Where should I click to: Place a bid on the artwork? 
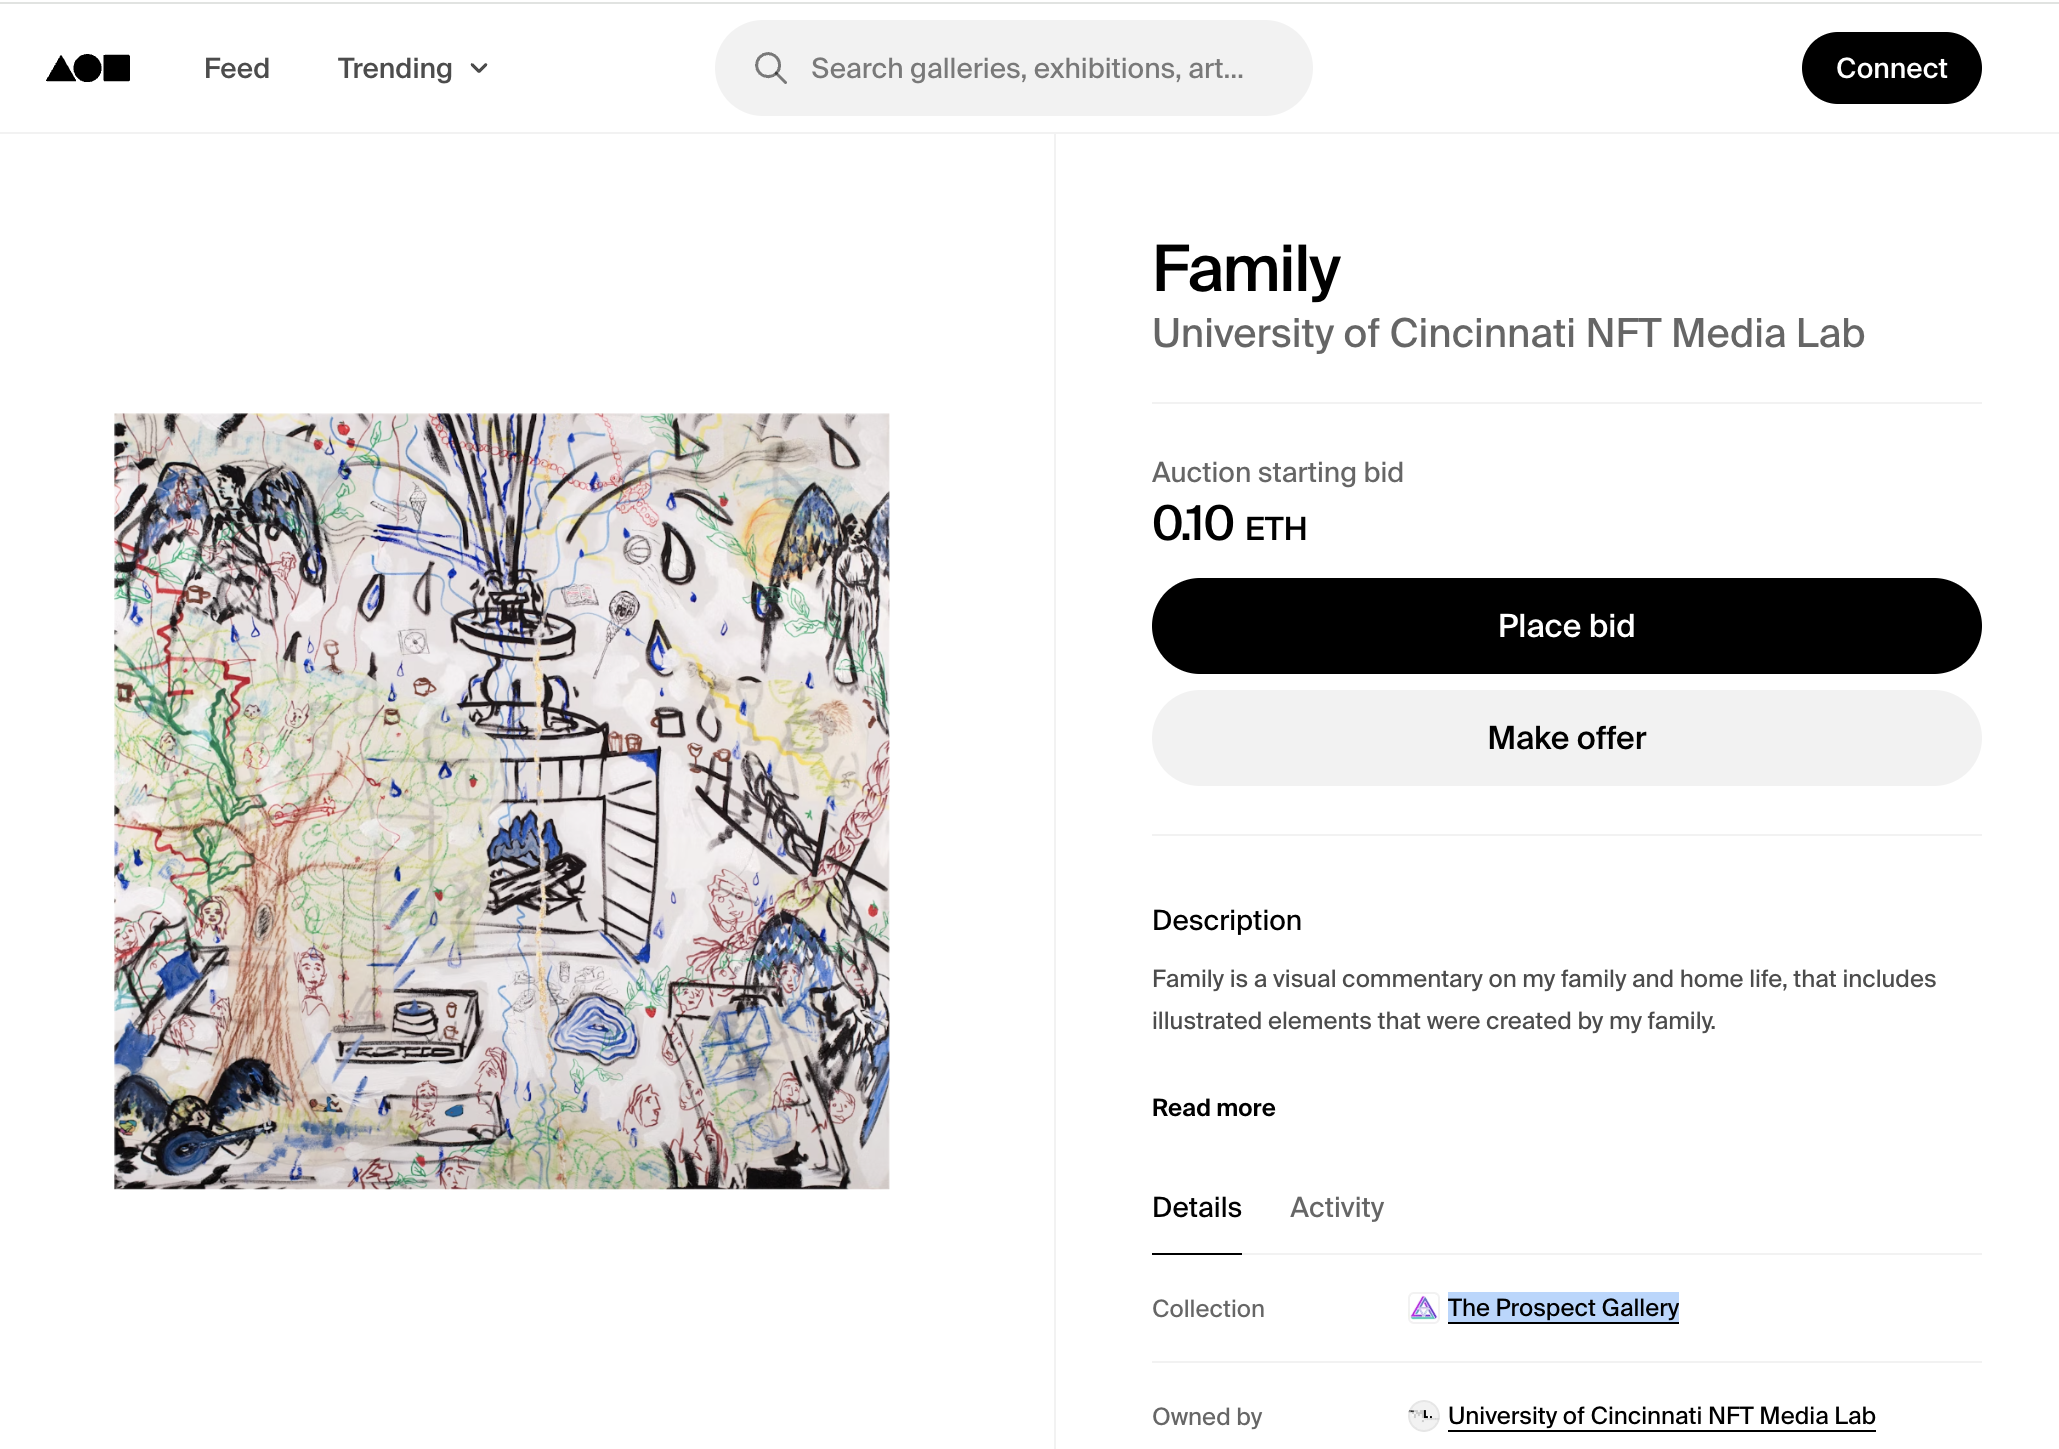[1566, 626]
